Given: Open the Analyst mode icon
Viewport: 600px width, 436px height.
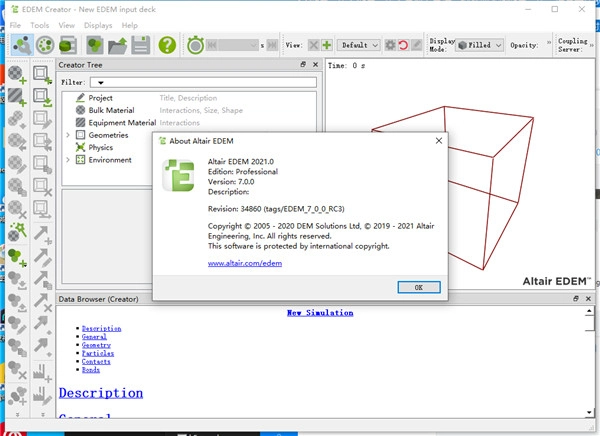Looking at the screenshot, I should point(68,45).
